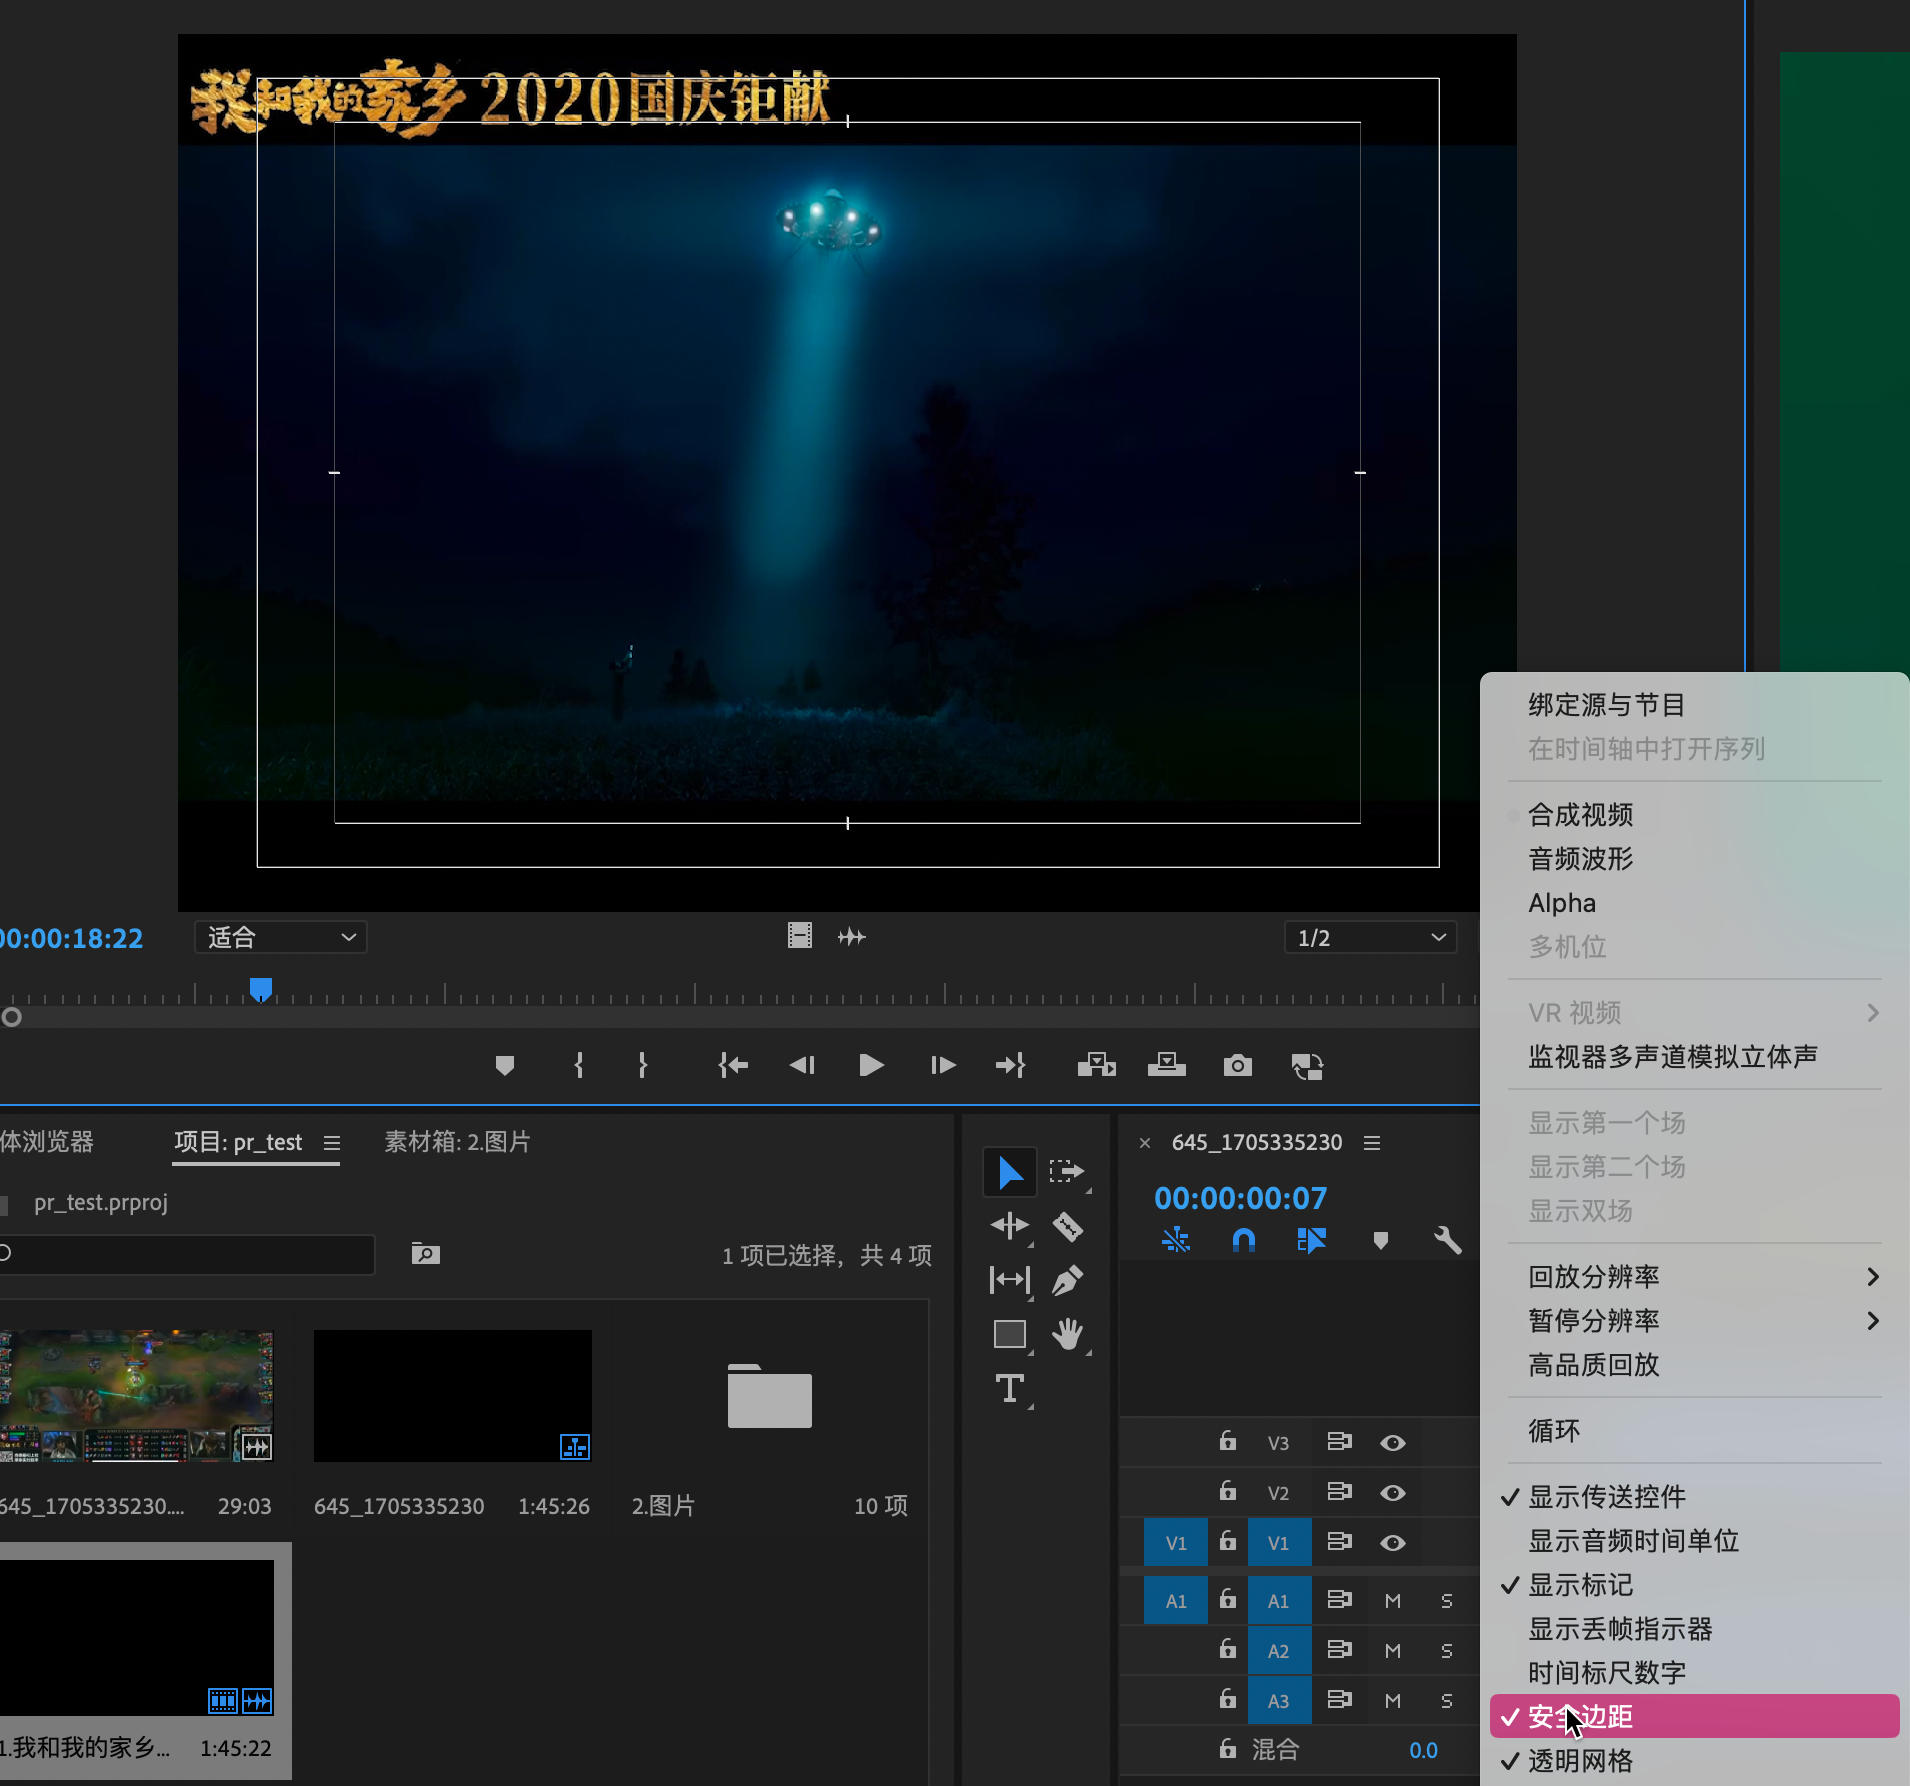
Task: Open timeline display settings wrench
Action: point(1447,1241)
